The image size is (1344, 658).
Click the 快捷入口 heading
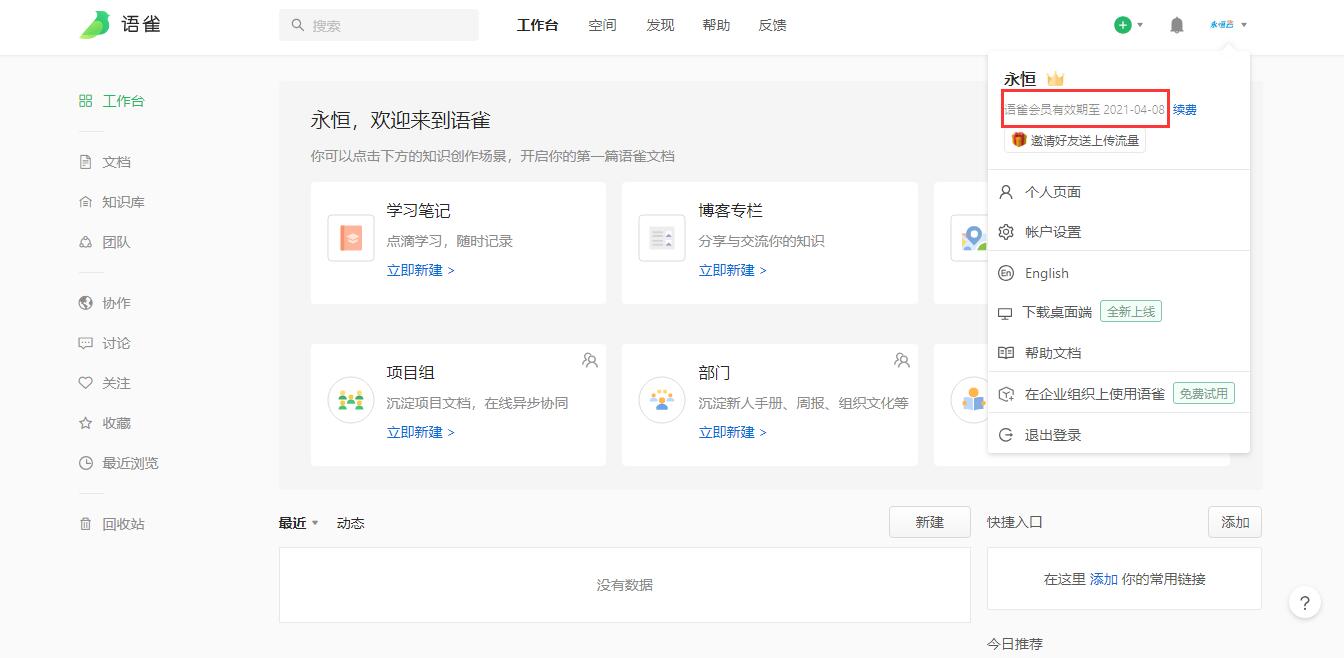click(x=1015, y=522)
